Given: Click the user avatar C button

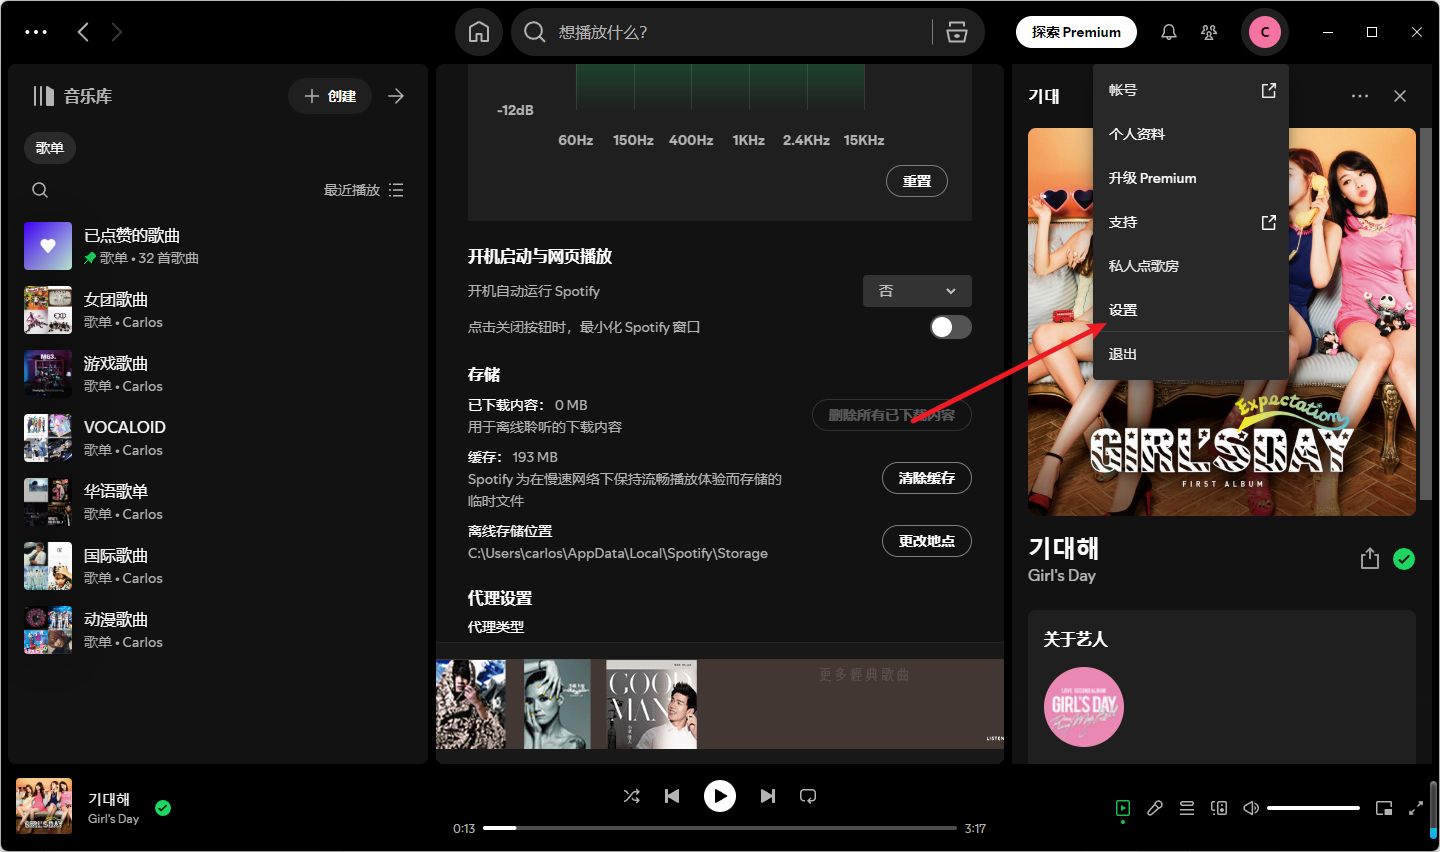Looking at the screenshot, I should [x=1265, y=32].
